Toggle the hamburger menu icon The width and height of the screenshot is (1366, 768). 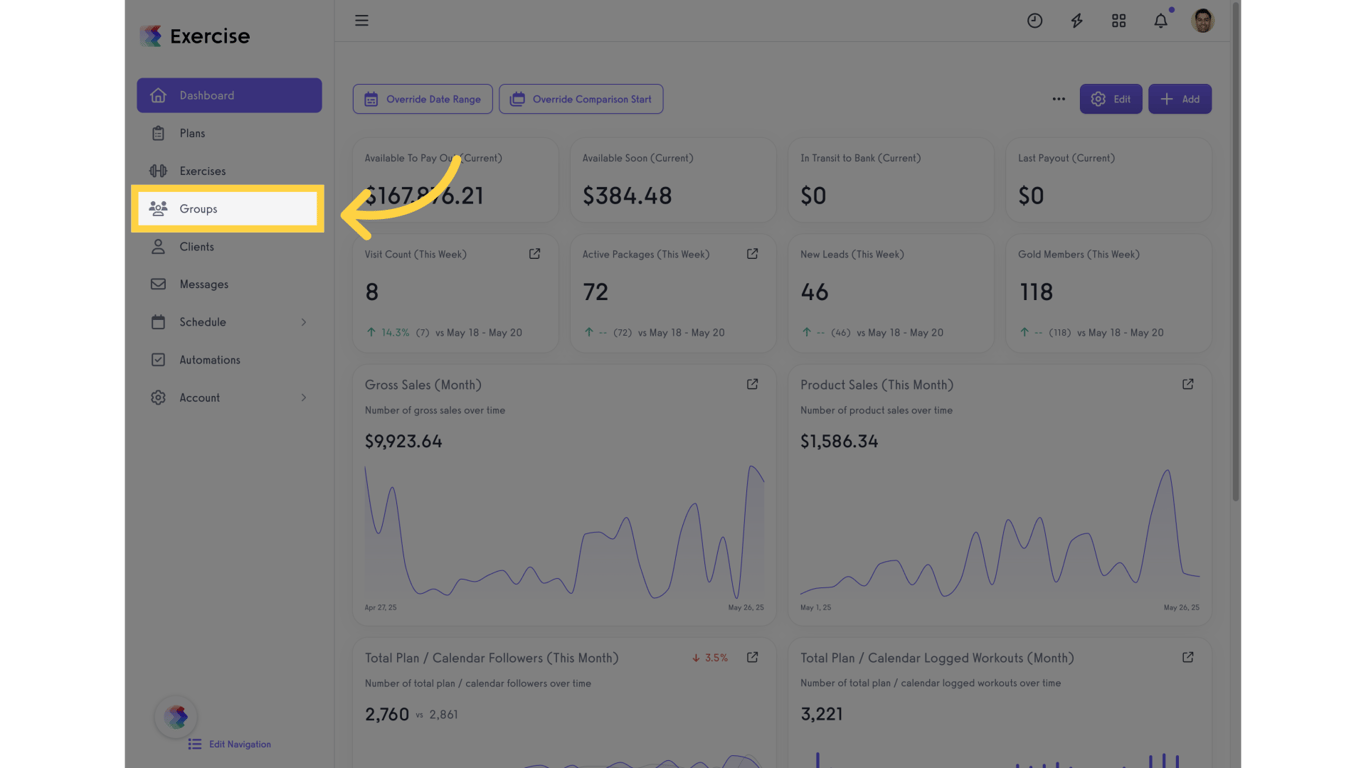362,20
